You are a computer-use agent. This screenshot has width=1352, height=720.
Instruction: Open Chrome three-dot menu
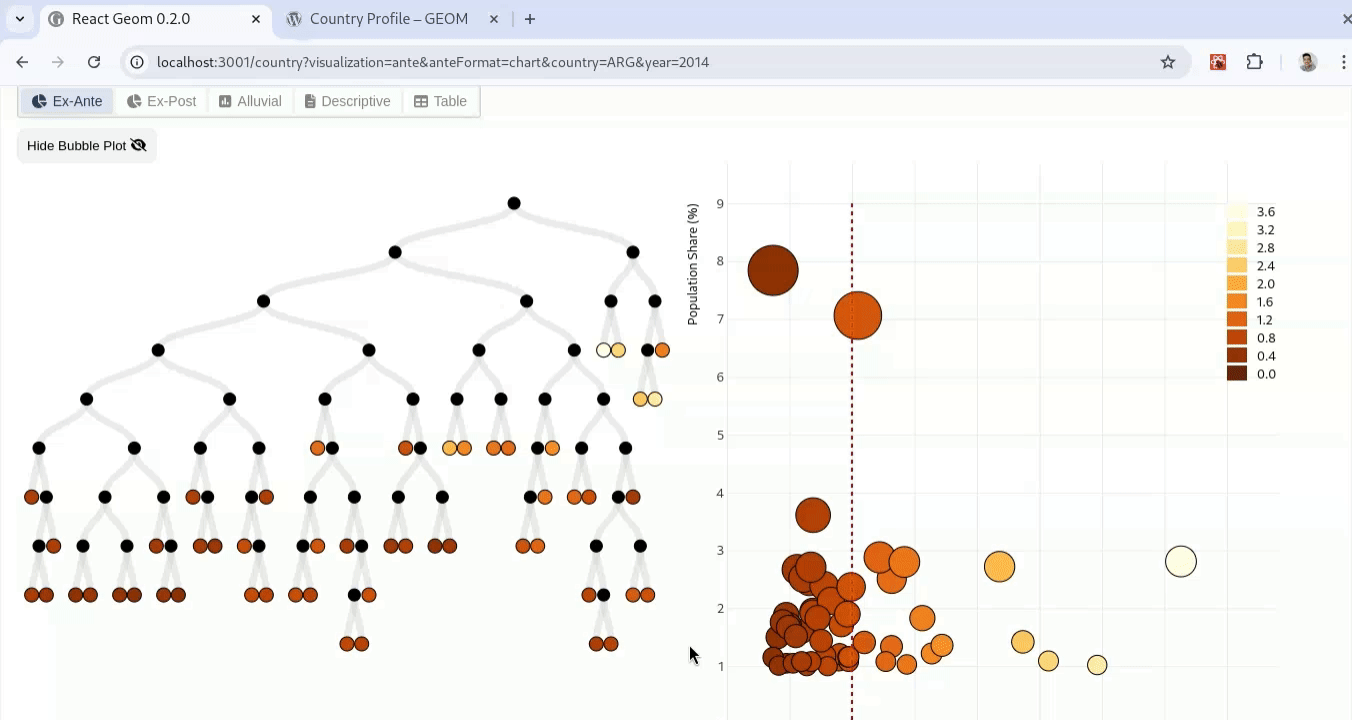[1340, 62]
